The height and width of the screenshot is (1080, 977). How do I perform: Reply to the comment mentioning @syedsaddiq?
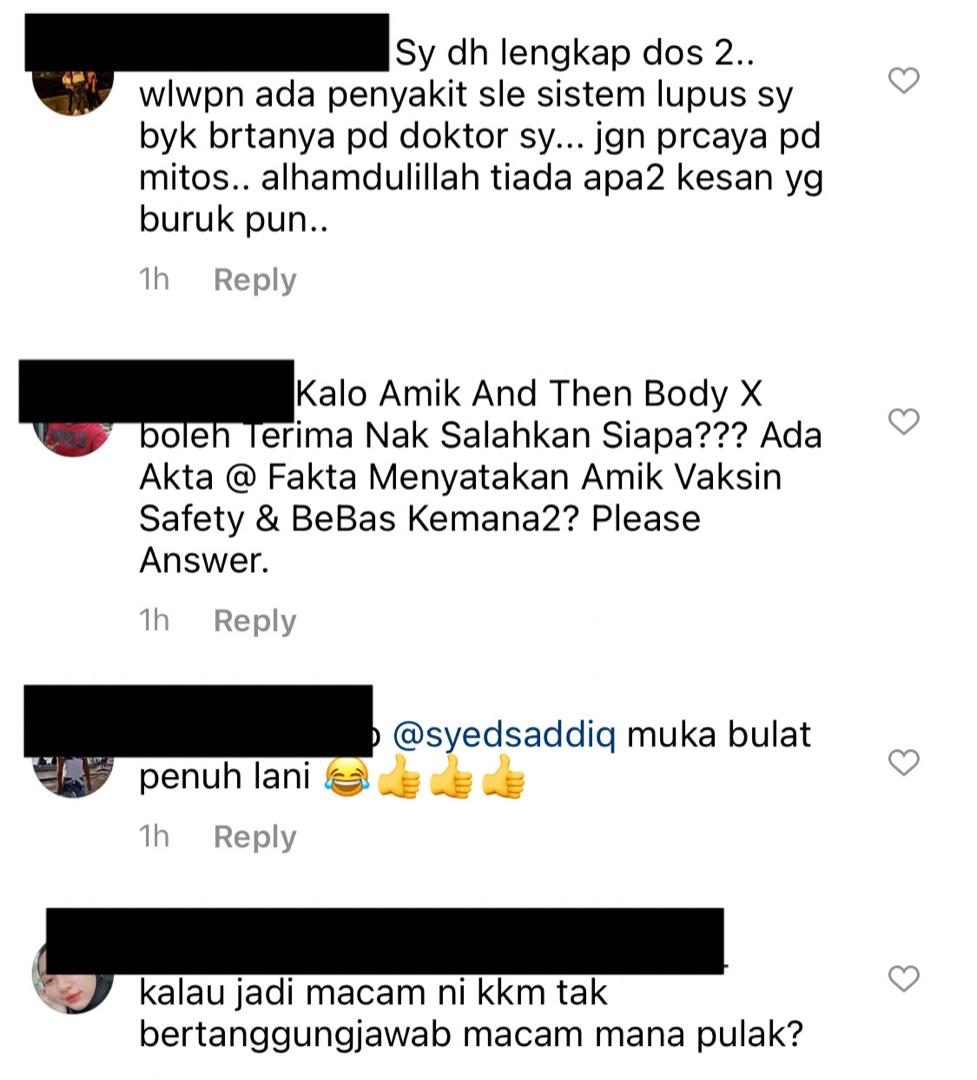click(x=254, y=837)
